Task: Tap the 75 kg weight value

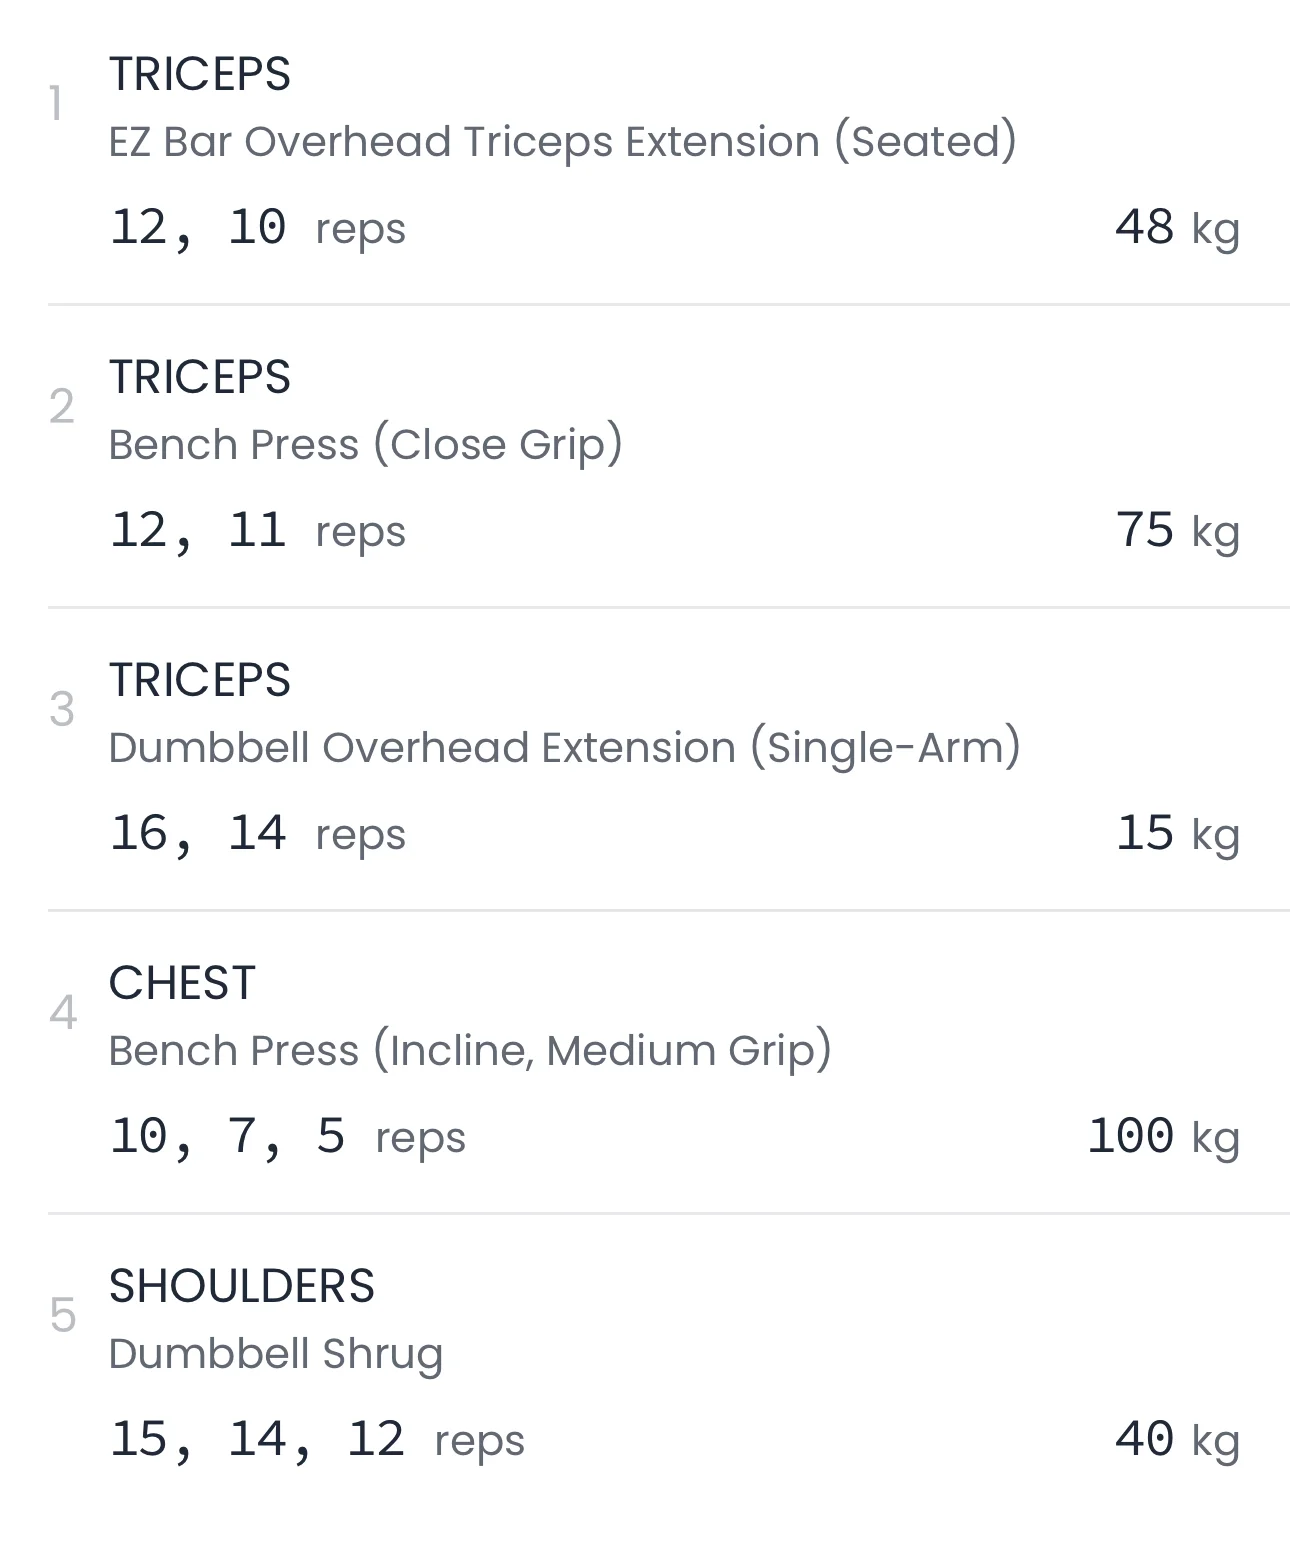Action: pyautogui.click(x=1176, y=531)
